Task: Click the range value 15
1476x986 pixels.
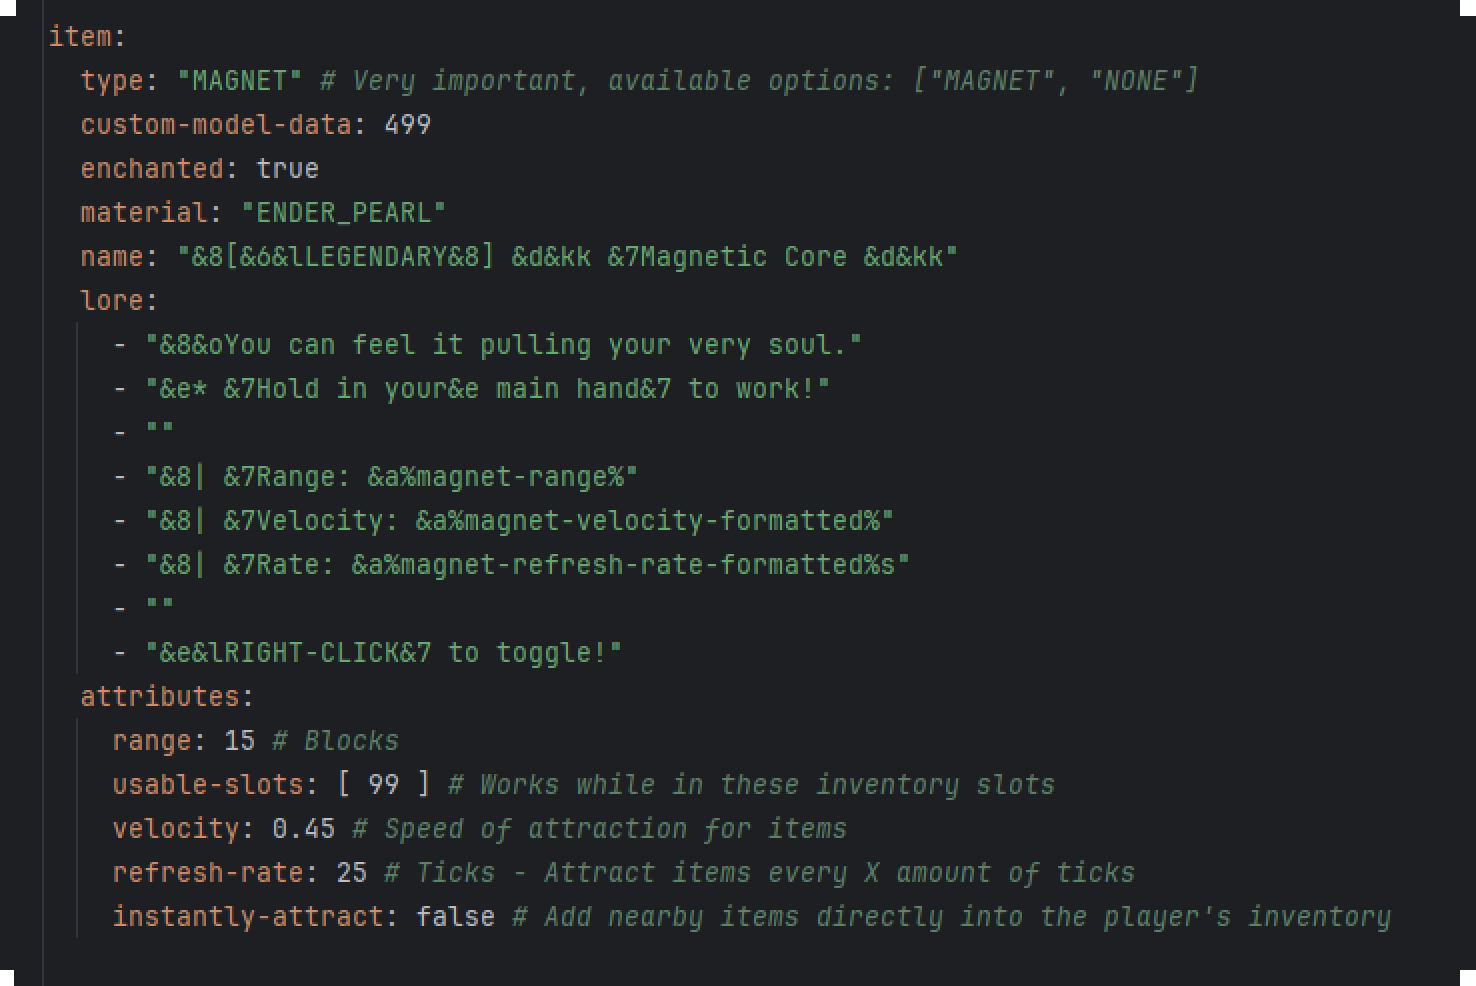Action: 239,741
